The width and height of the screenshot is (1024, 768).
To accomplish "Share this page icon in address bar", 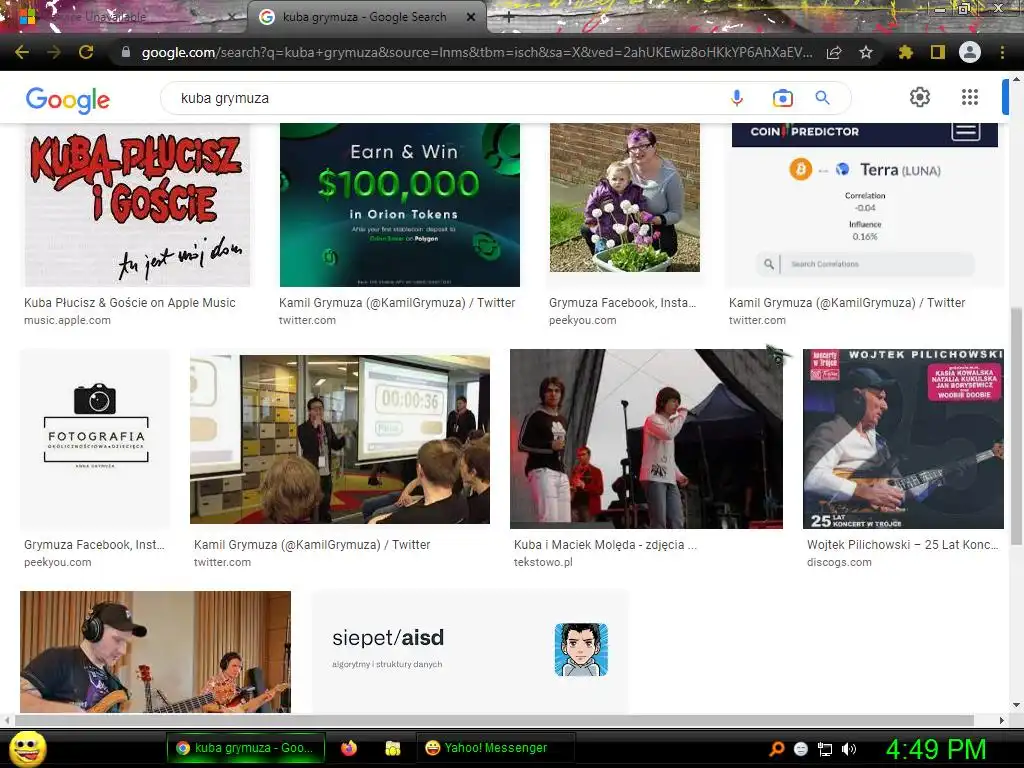I will coord(834,52).
